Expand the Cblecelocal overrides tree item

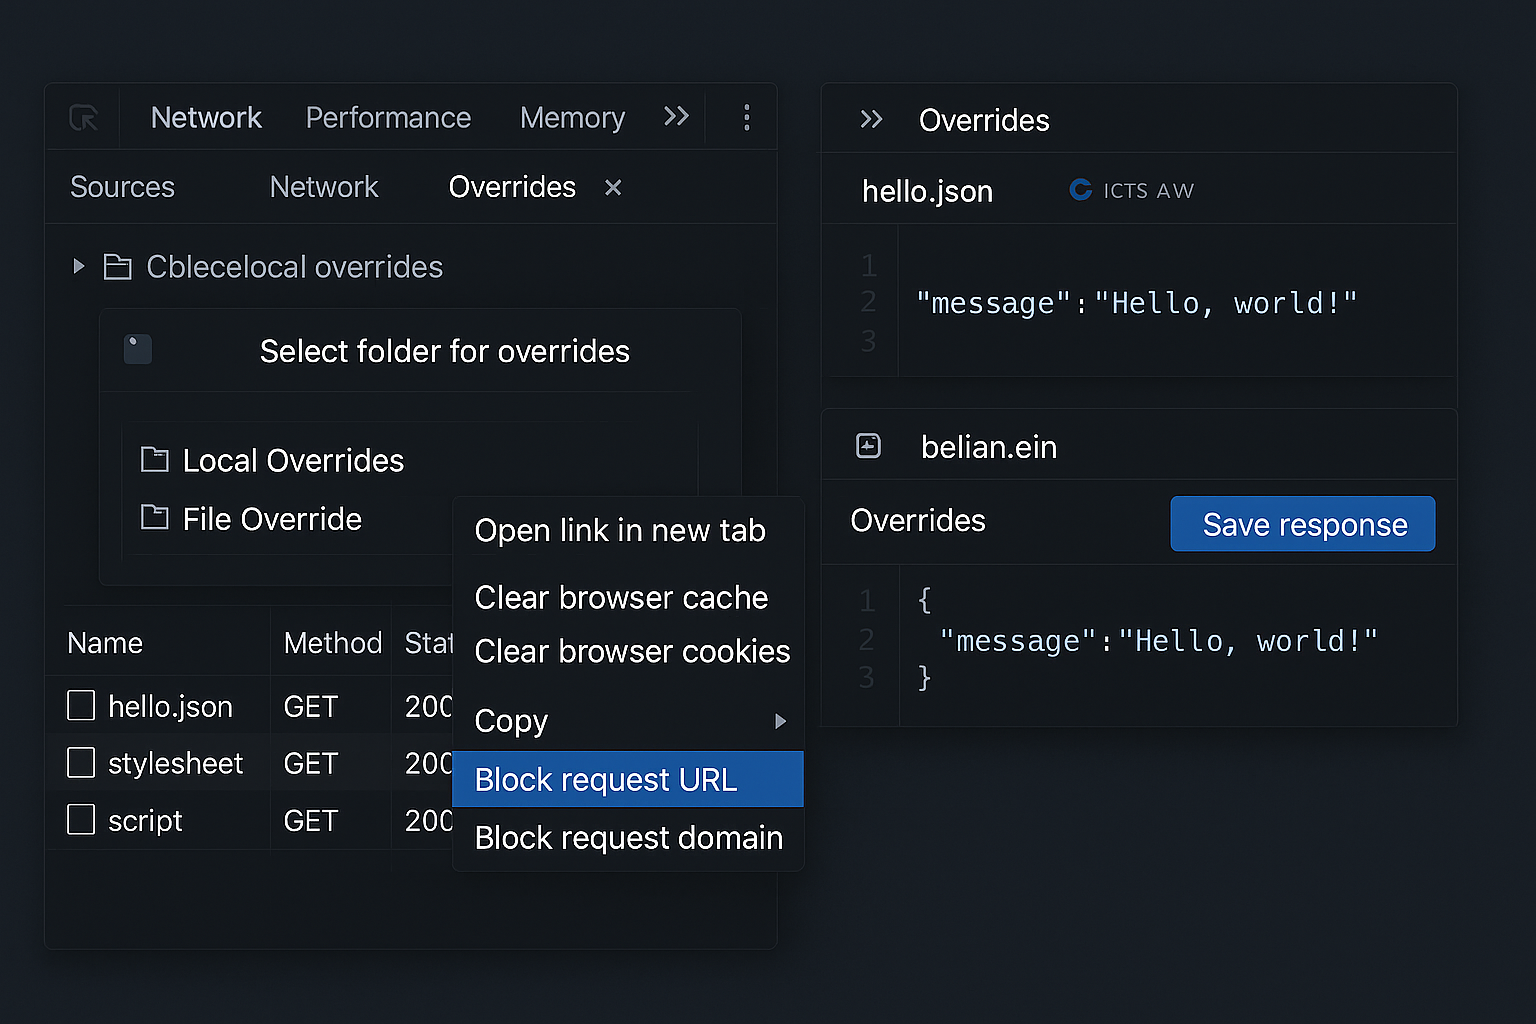point(79,266)
